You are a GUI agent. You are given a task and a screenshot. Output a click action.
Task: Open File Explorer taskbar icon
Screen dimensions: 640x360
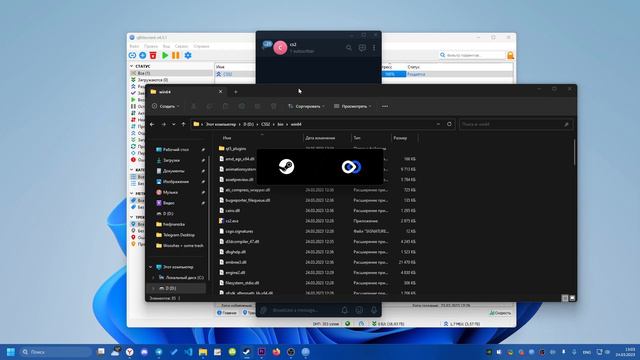pyautogui.click(x=203, y=352)
